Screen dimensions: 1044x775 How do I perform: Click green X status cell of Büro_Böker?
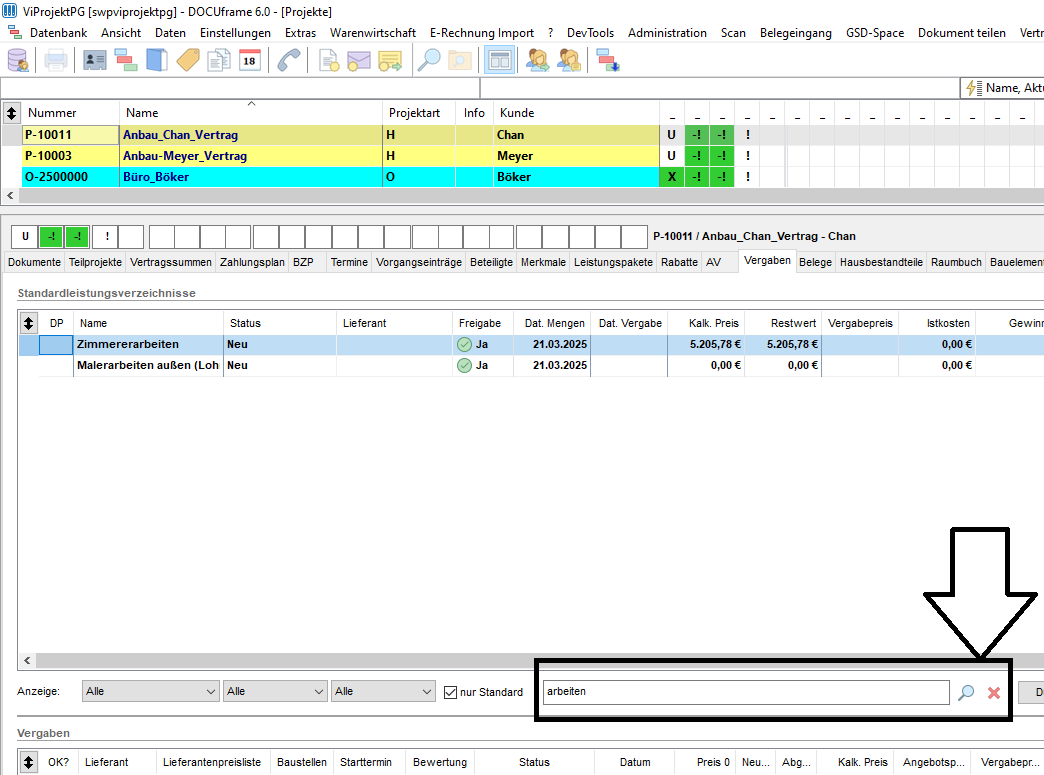(672, 177)
